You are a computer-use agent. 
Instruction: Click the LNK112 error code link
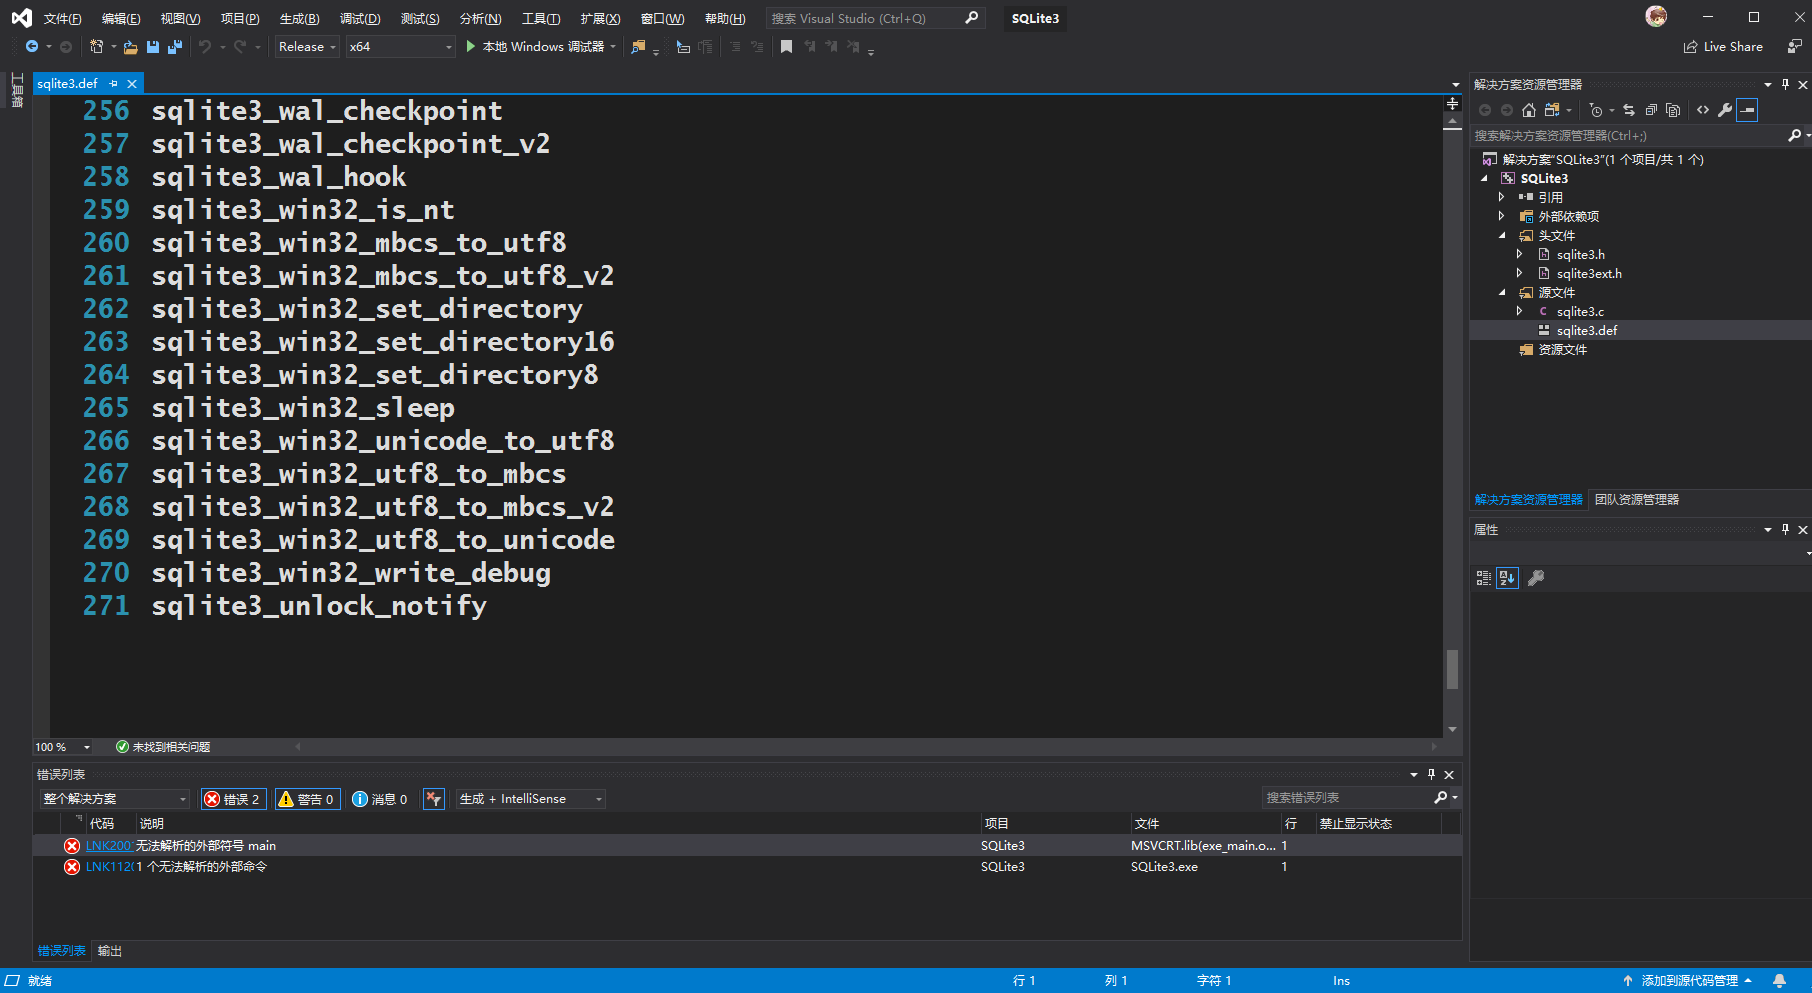109,867
